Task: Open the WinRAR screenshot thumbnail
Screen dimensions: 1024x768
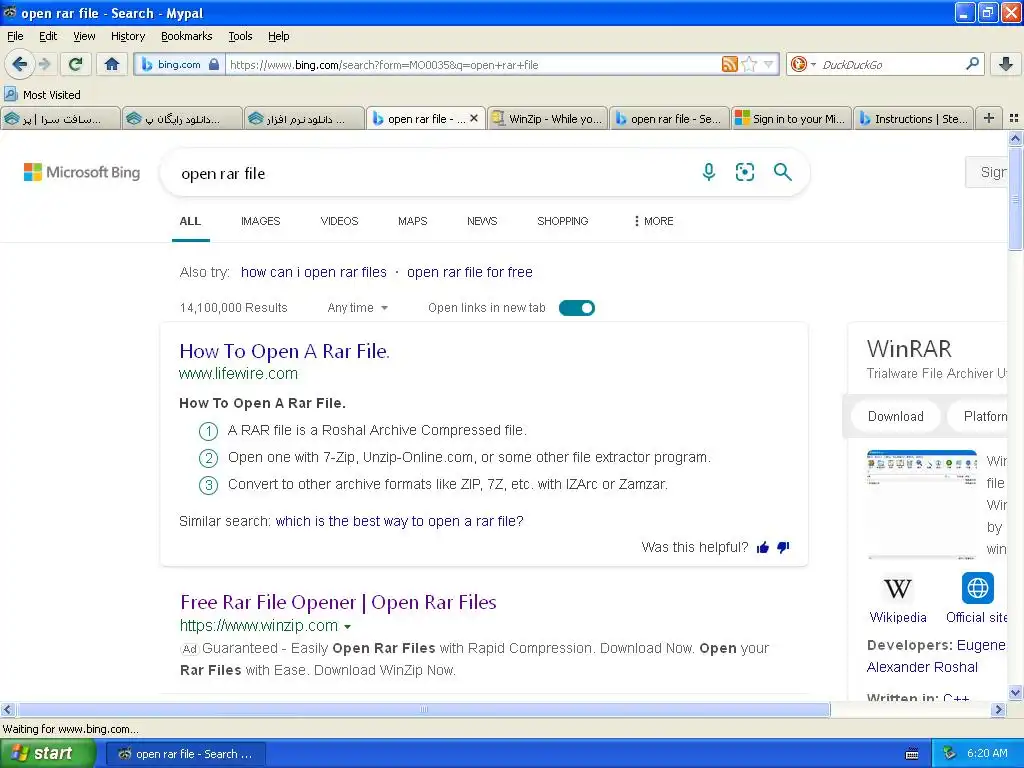Action: pyautogui.click(x=921, y=504)
